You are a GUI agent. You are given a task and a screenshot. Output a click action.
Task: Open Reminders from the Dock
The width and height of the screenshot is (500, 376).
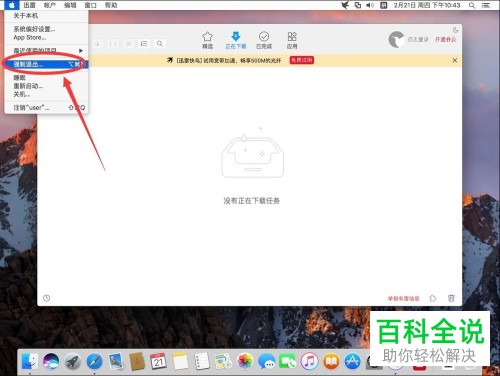coord(202,361)
